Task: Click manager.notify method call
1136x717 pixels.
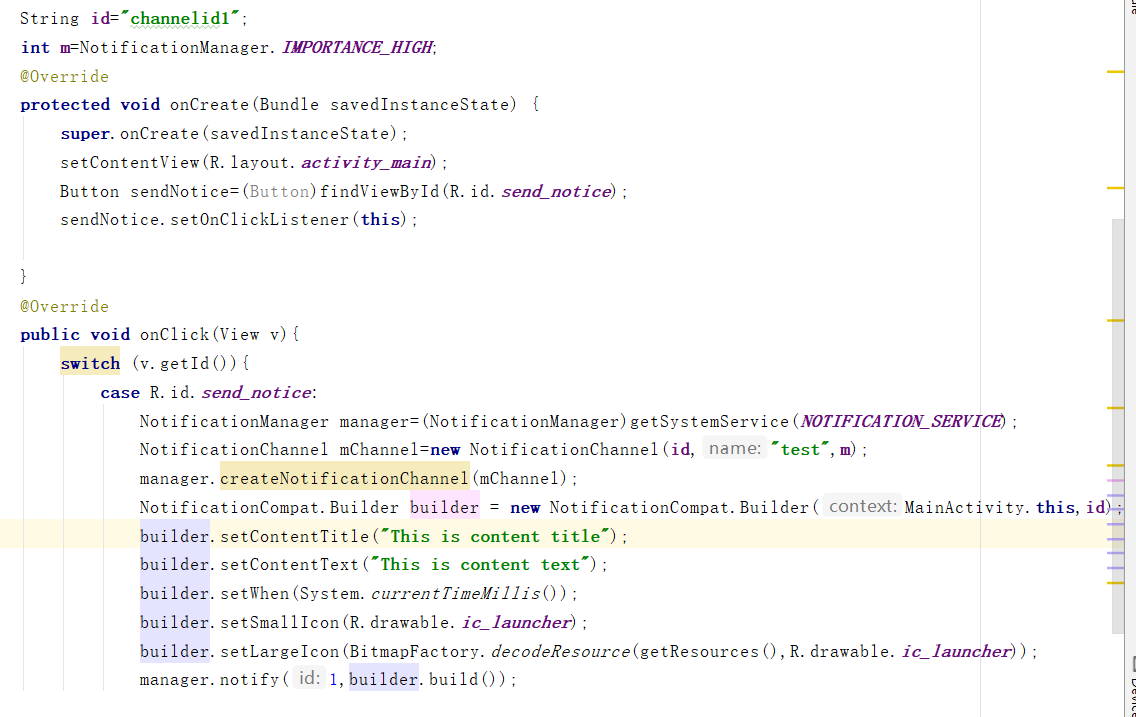Action: 209,679
